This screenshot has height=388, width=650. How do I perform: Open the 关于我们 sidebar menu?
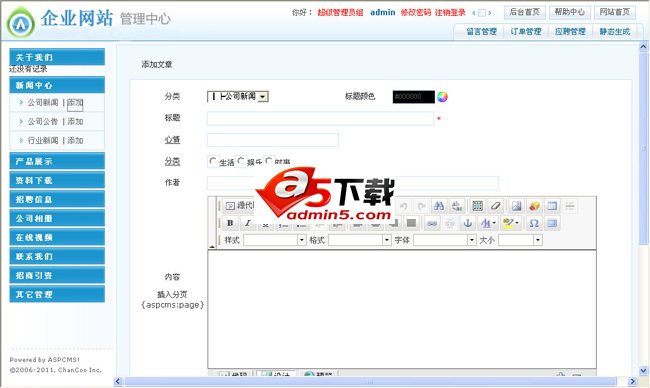(57, 57)
